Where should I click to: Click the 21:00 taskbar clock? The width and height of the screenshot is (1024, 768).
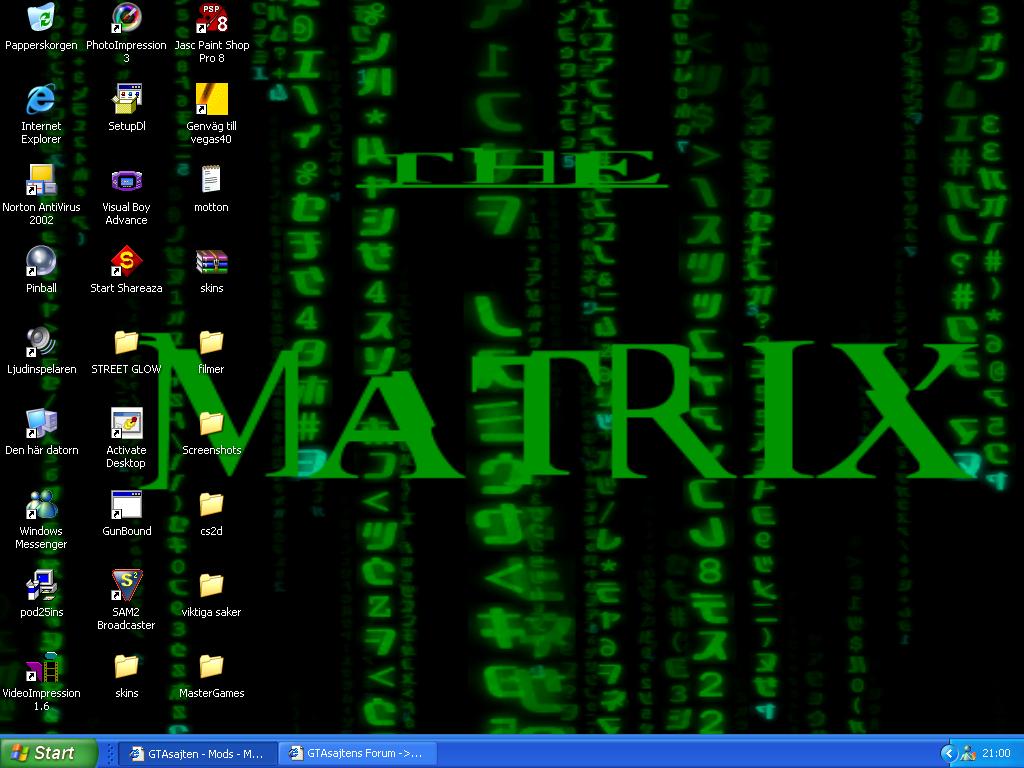(996, 754)
